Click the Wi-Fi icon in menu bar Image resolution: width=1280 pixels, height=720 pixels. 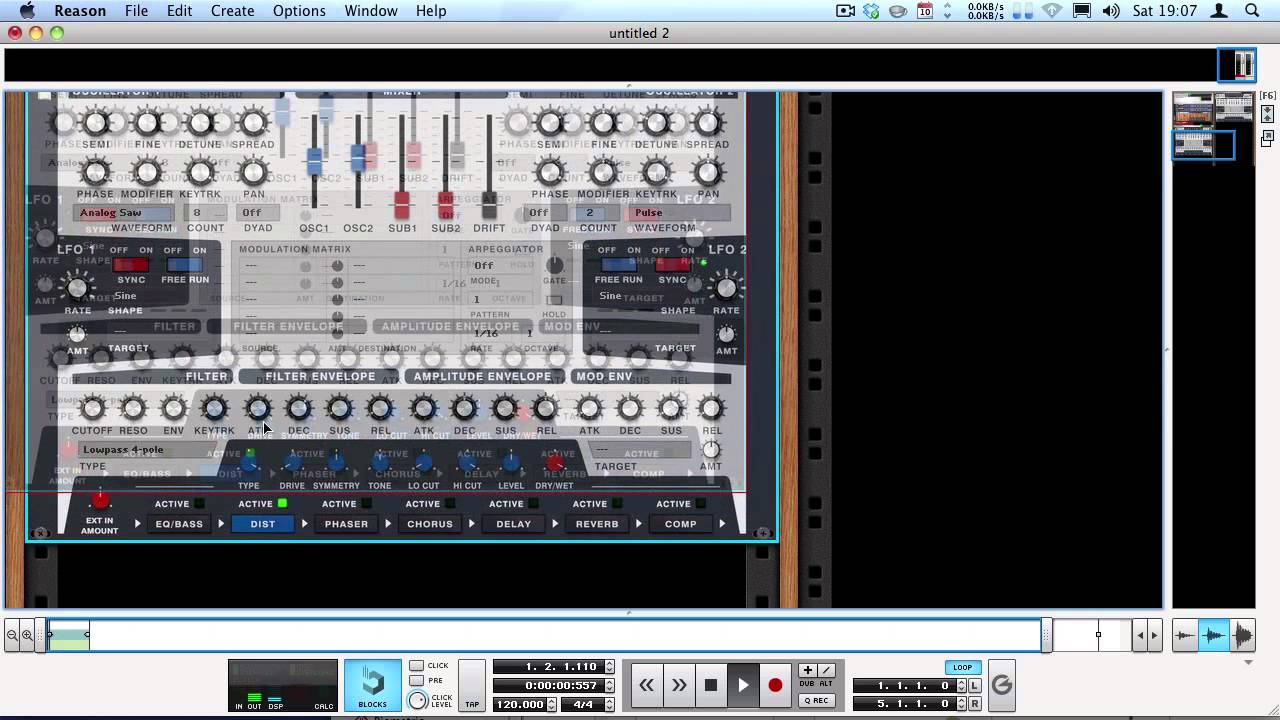(1052, 11)
